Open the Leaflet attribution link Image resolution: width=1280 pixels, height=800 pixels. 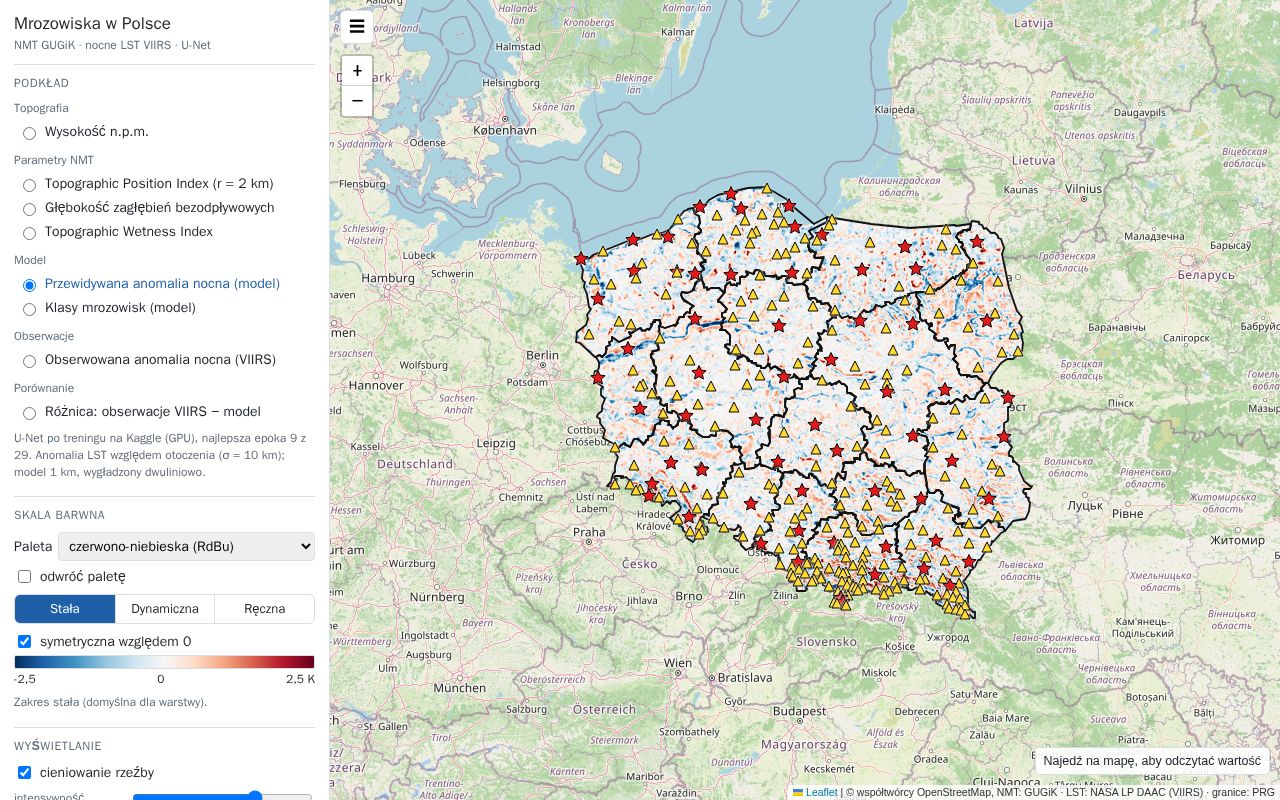coord(821,792)
